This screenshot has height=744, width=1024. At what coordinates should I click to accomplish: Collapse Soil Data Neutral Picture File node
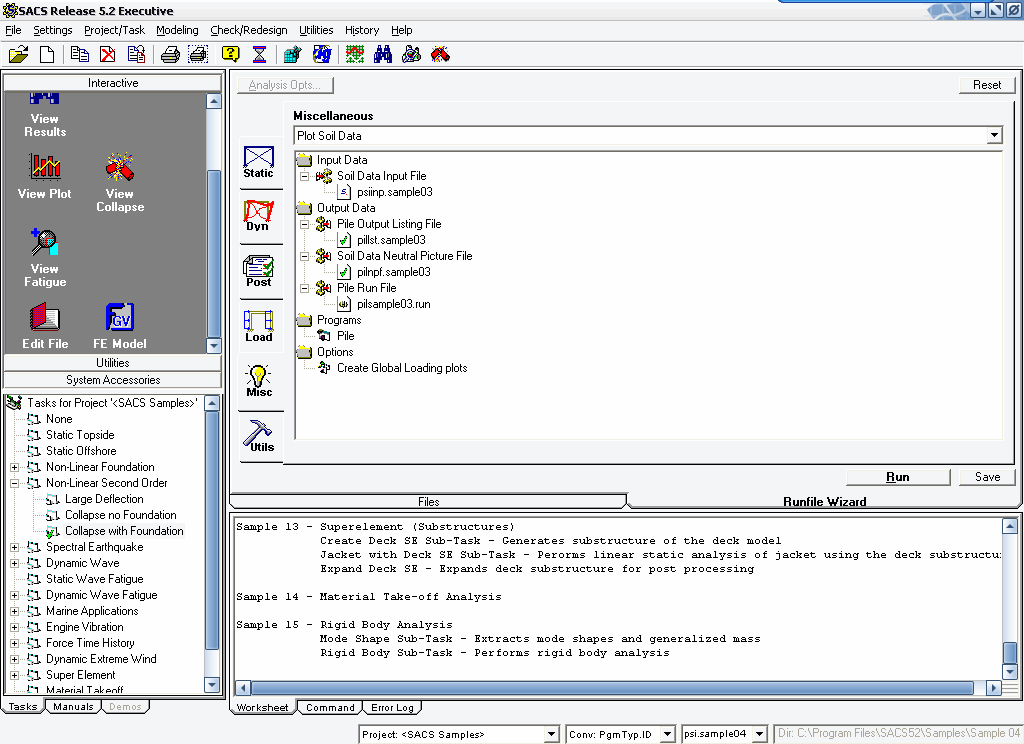304,256
